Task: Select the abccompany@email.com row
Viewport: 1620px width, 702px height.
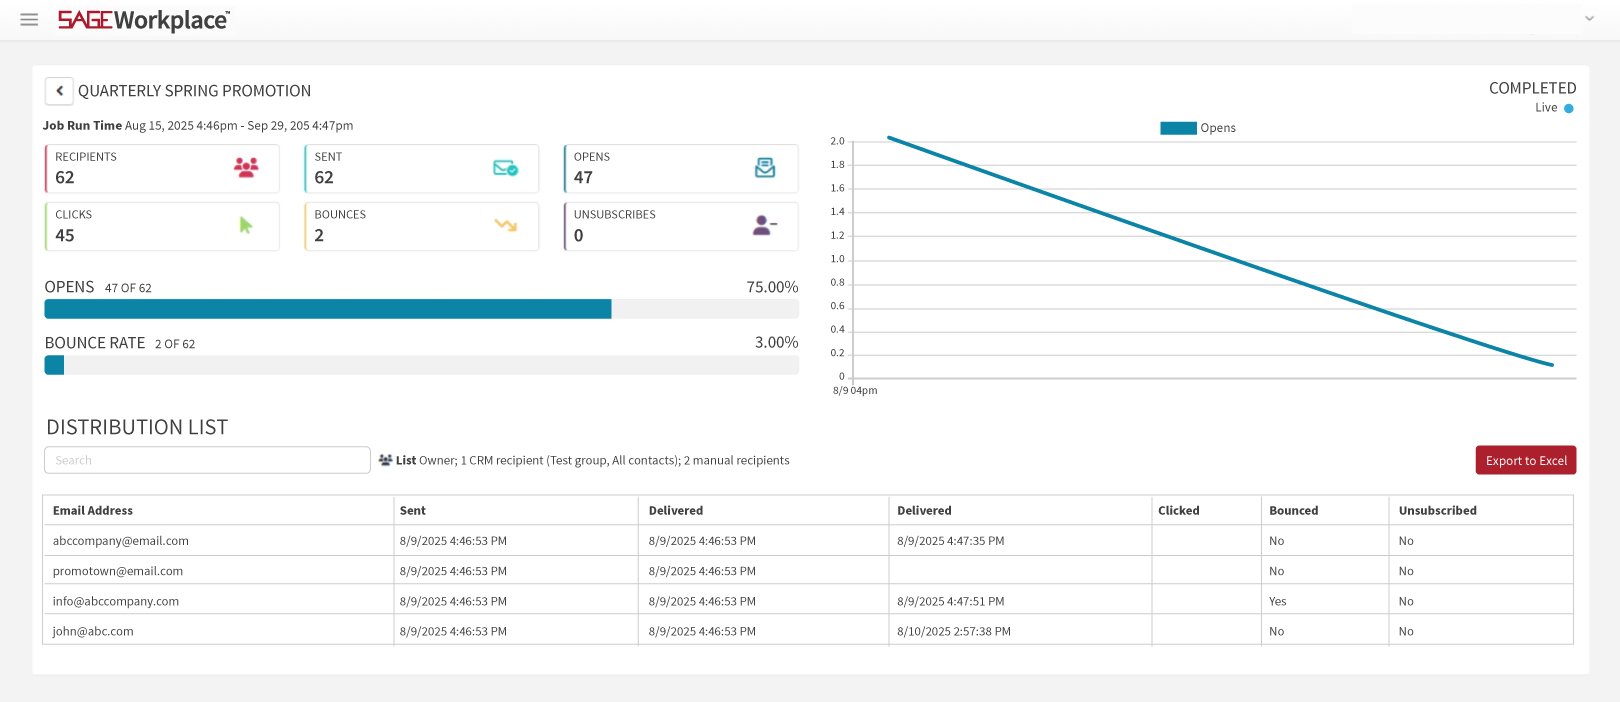Action: 121,541
